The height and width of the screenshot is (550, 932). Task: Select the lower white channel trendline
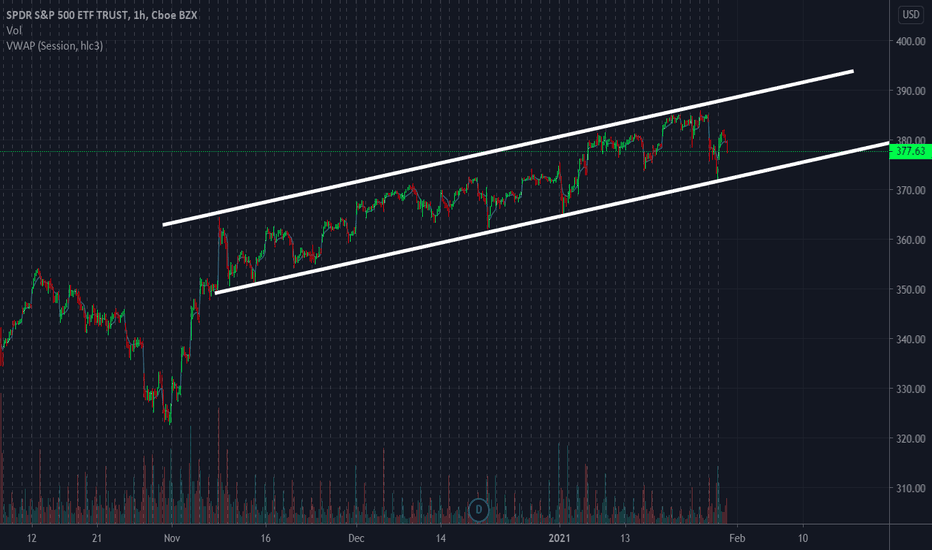pos(552,218)
